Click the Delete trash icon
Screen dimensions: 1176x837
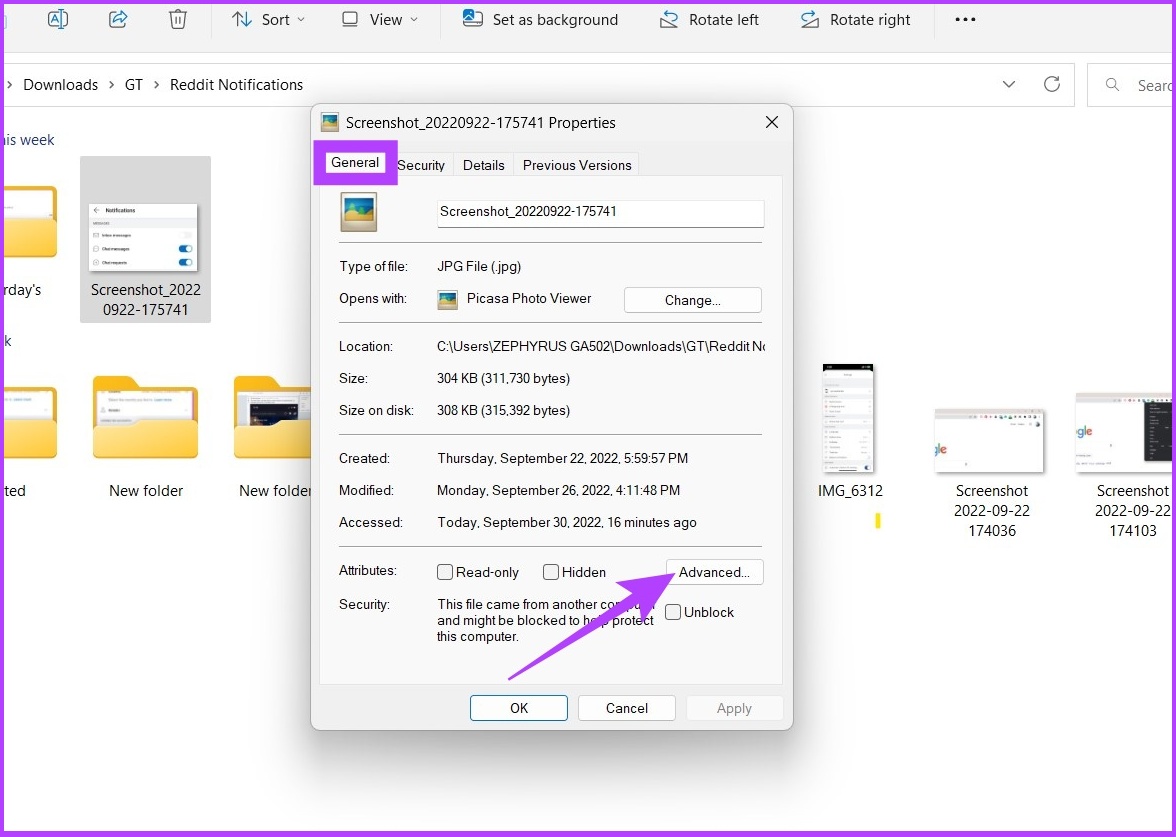coord(178,20)
